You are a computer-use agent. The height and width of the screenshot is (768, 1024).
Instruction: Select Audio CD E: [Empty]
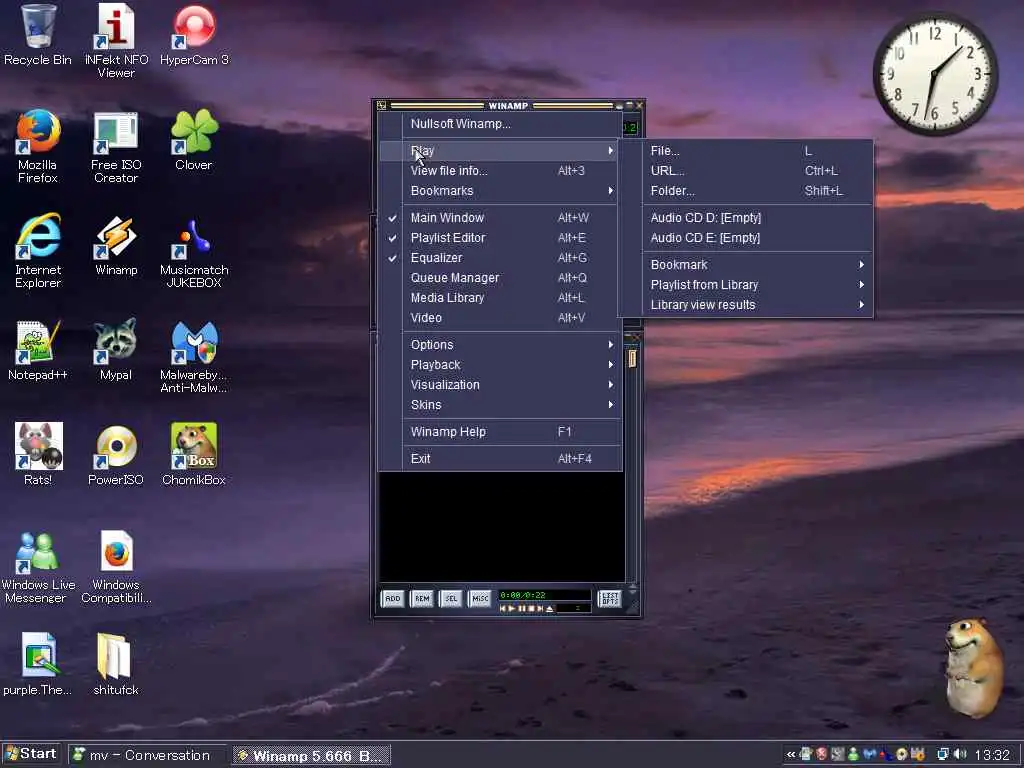point(746,238)
